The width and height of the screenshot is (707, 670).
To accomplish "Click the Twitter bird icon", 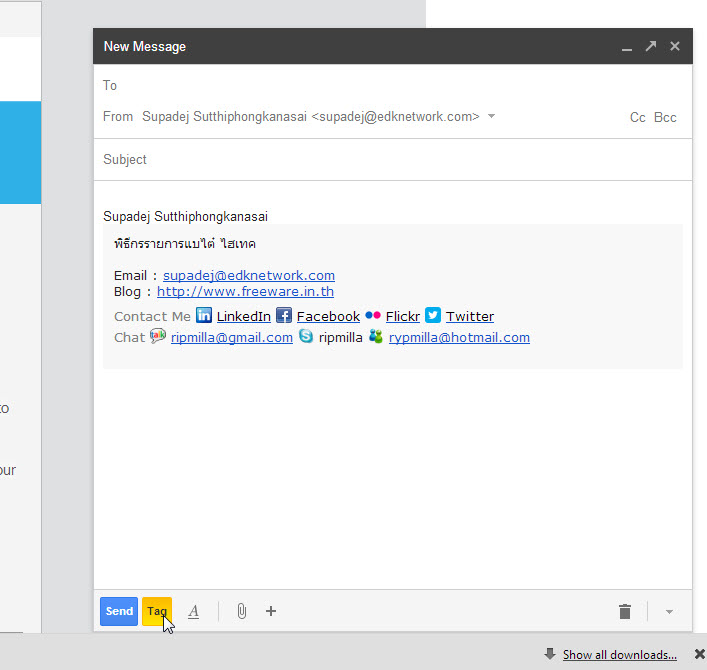I will pos(433,316).
